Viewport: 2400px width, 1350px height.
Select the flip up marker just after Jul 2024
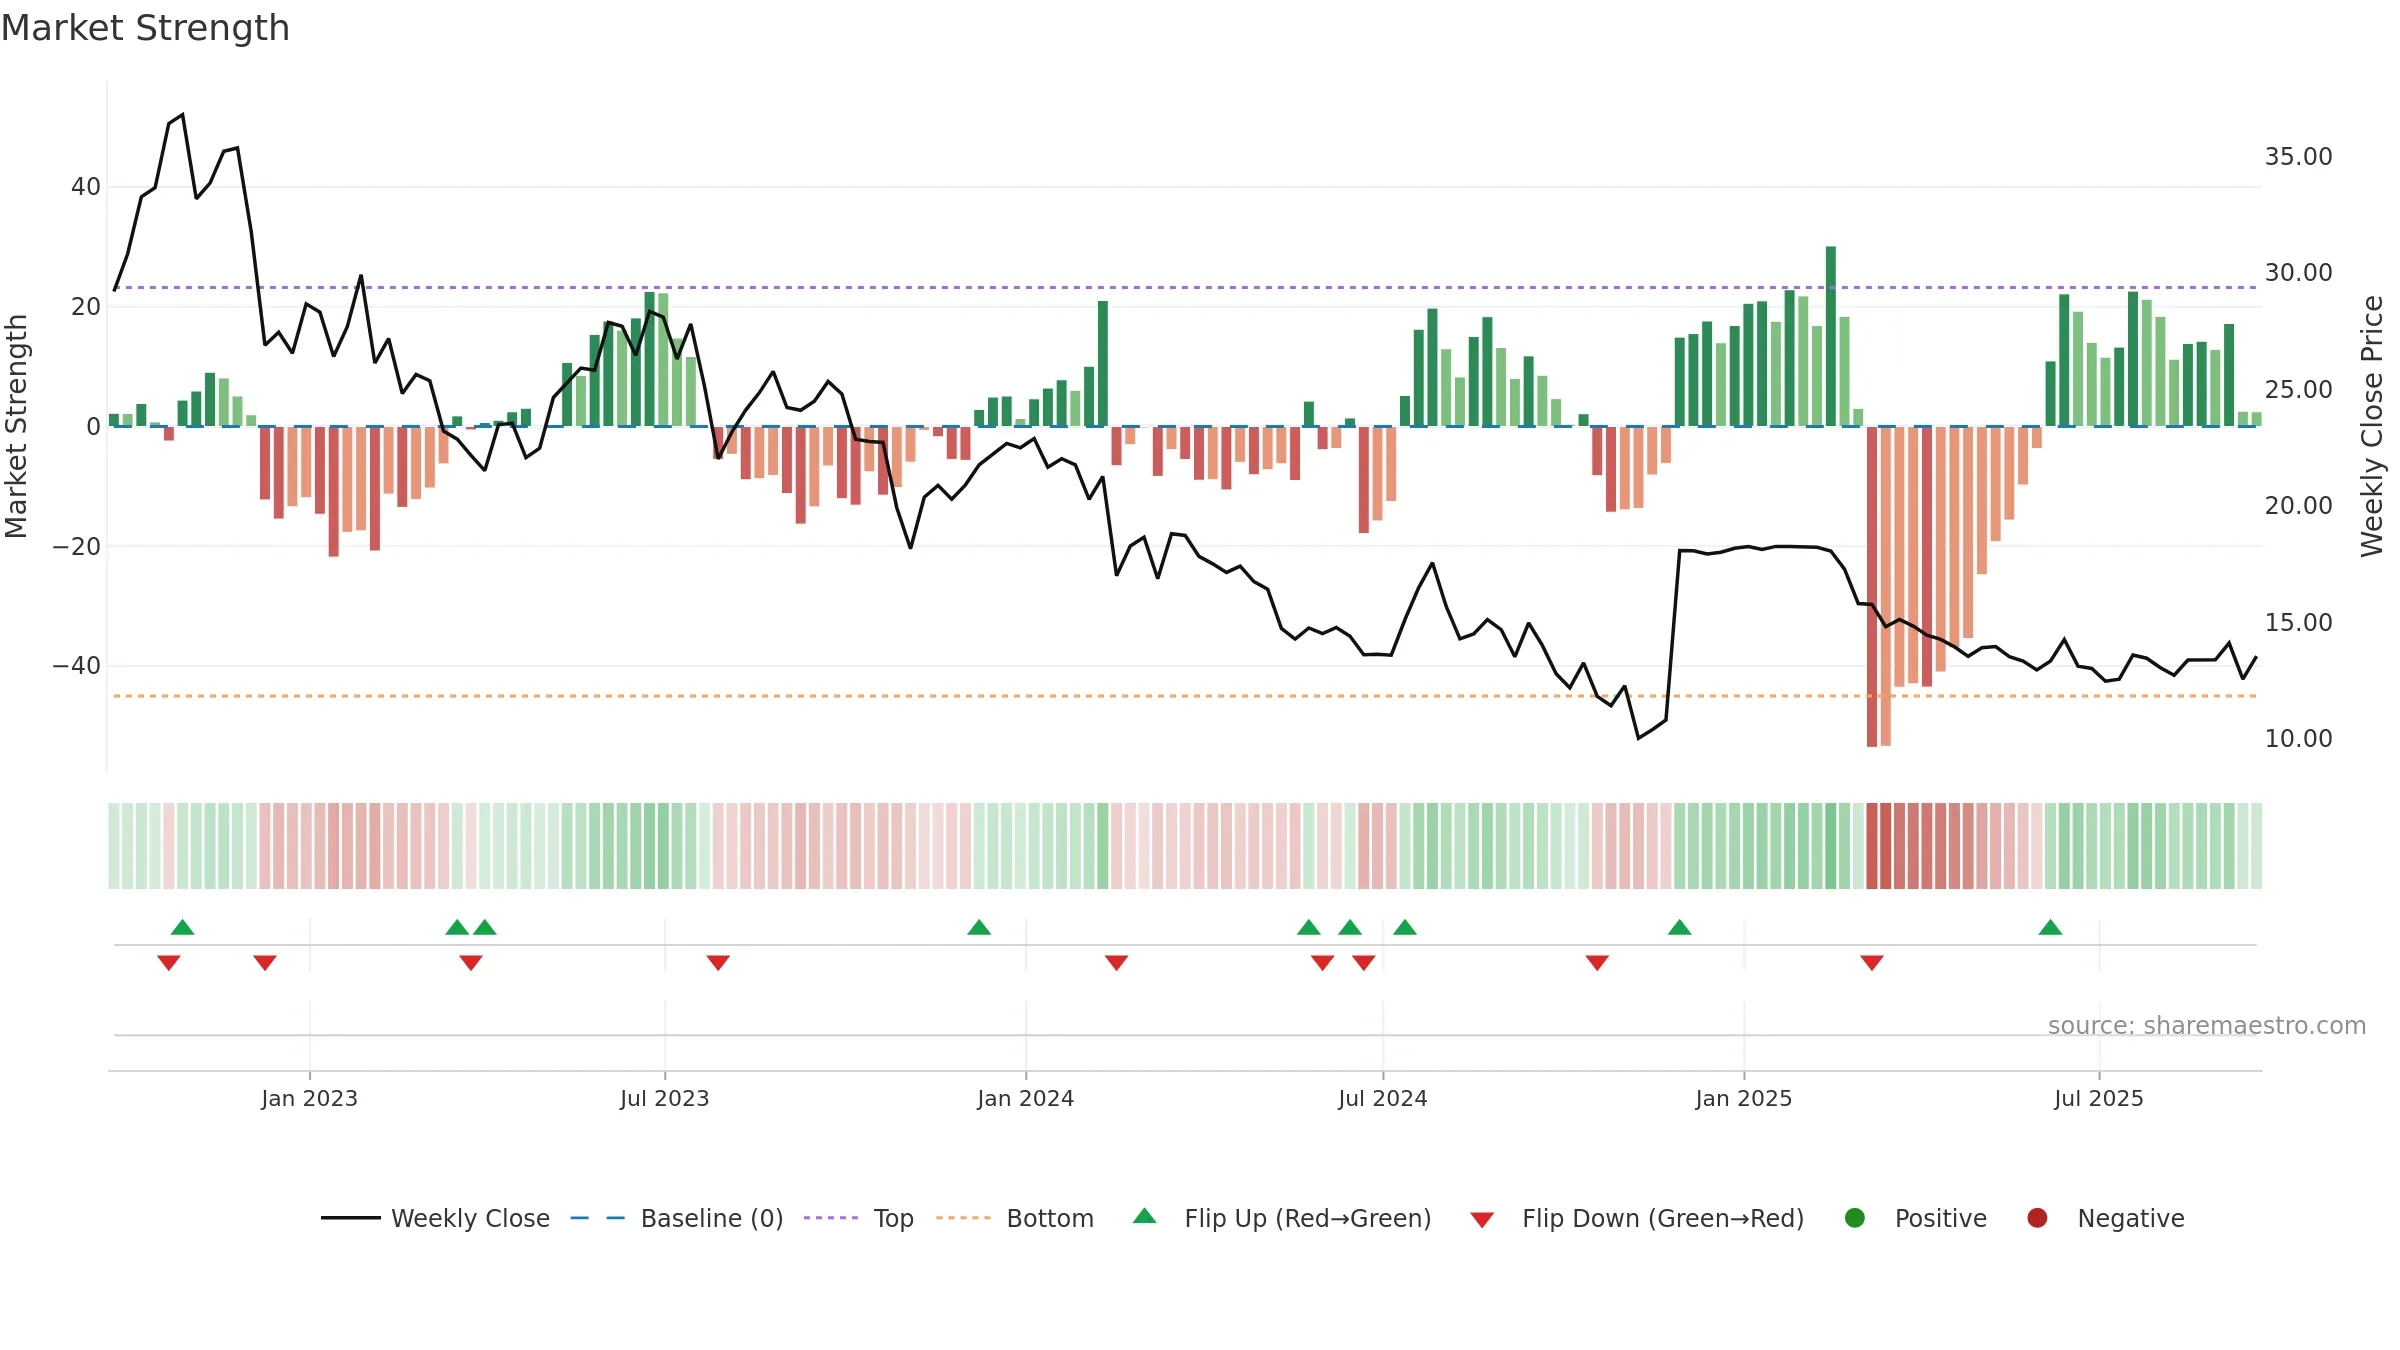[1405, 927]
